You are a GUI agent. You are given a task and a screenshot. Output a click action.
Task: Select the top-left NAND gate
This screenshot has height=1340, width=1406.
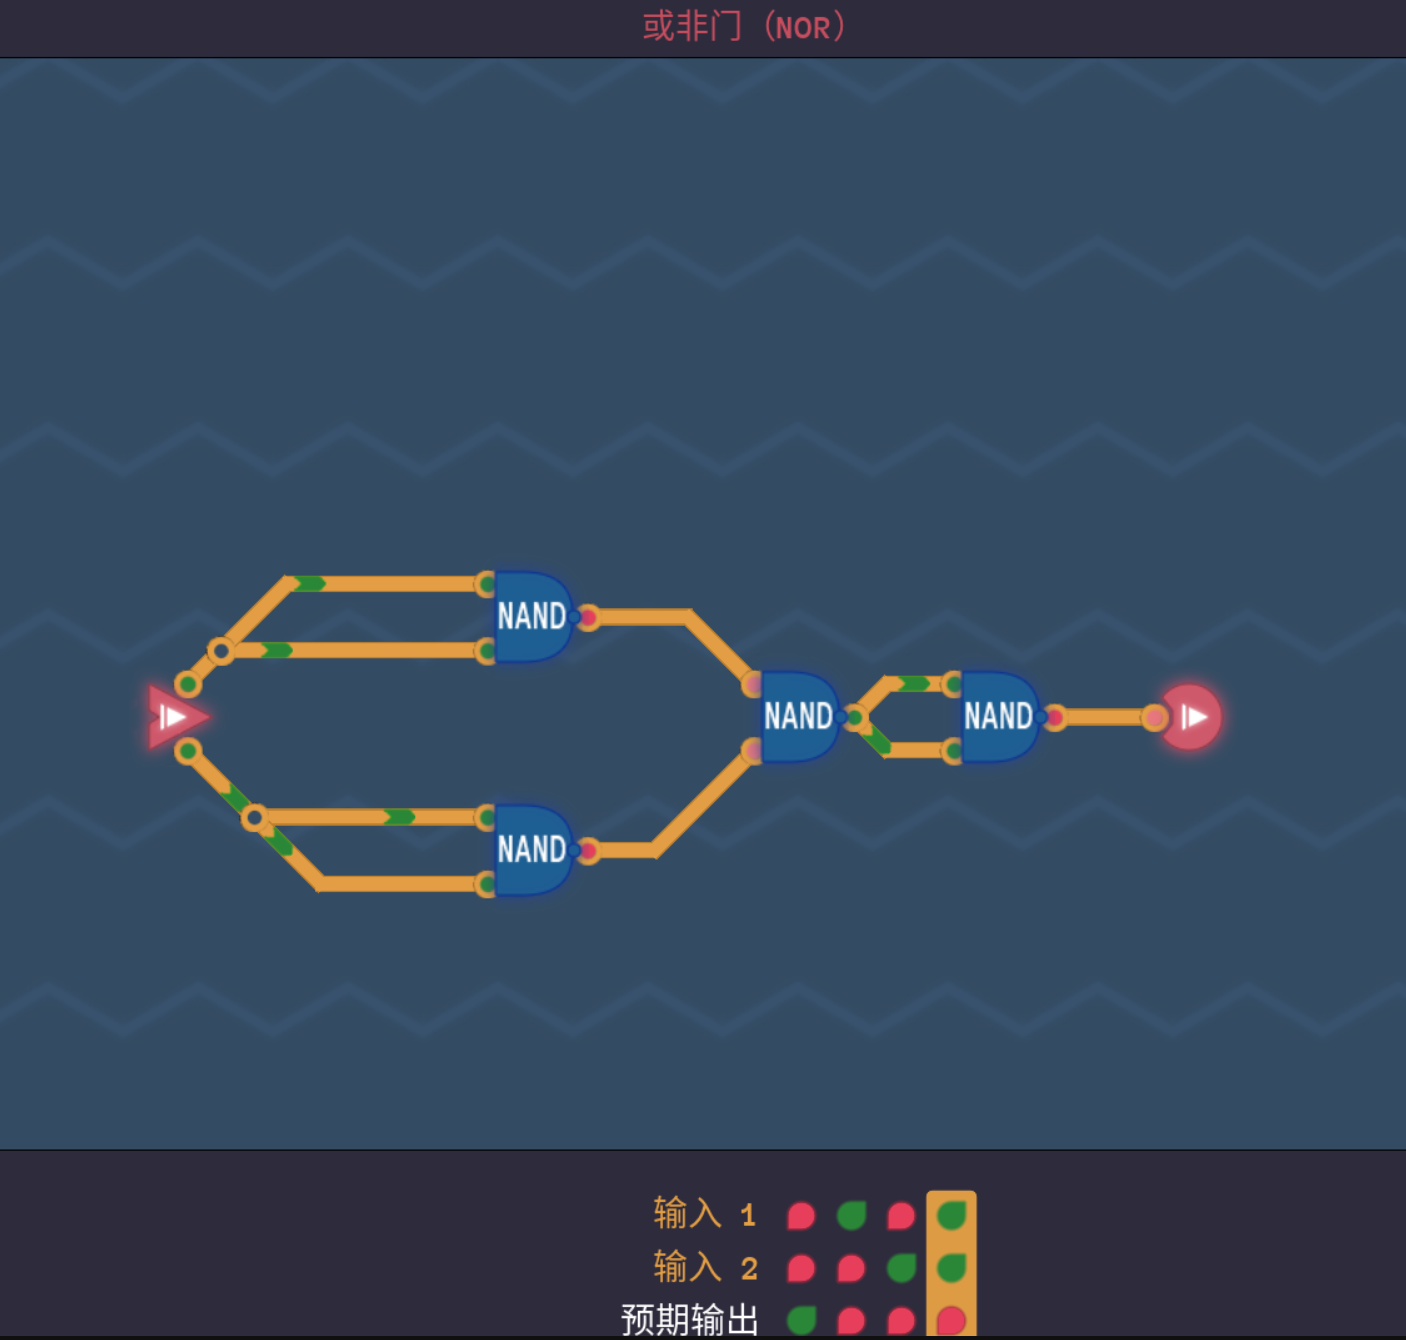532,616
